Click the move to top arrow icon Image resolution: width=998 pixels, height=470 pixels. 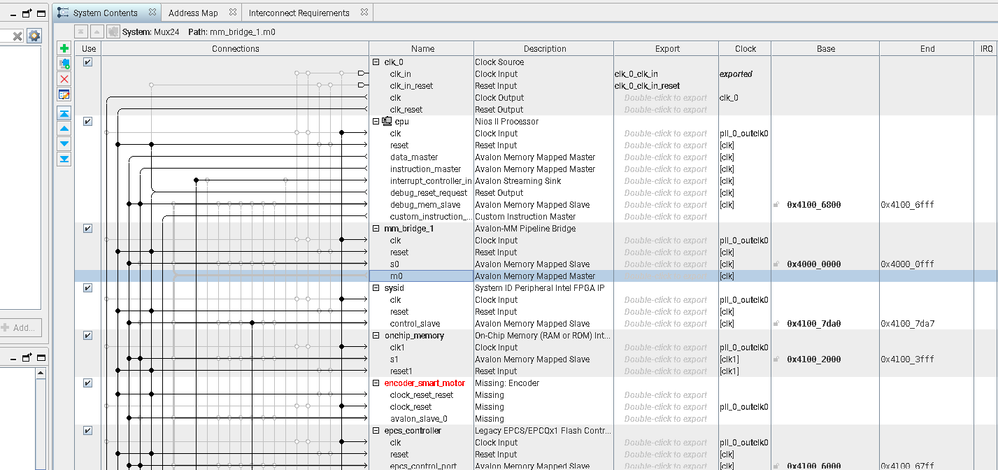tap(64, 114)
